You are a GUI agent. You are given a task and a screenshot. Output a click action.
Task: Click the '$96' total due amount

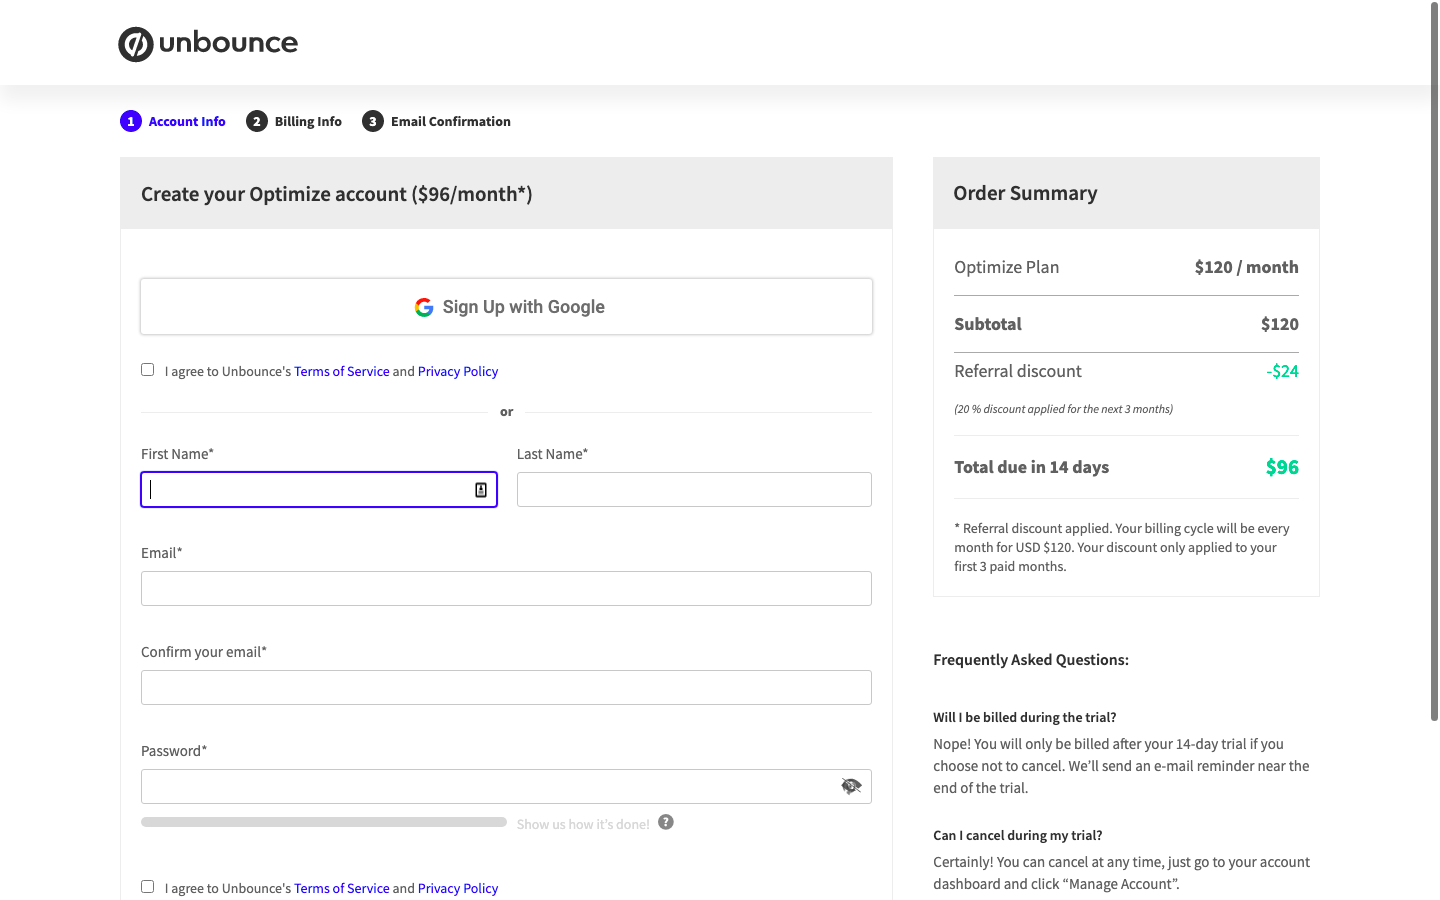(x=1282, y=467)
